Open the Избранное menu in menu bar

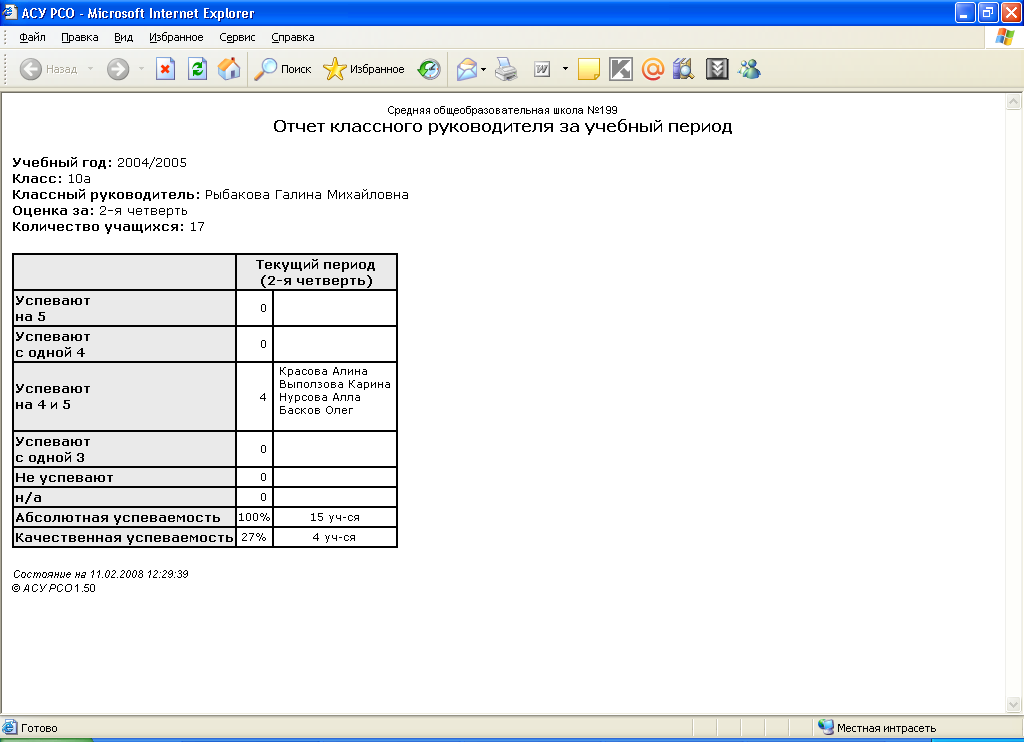tap(176, 37)
